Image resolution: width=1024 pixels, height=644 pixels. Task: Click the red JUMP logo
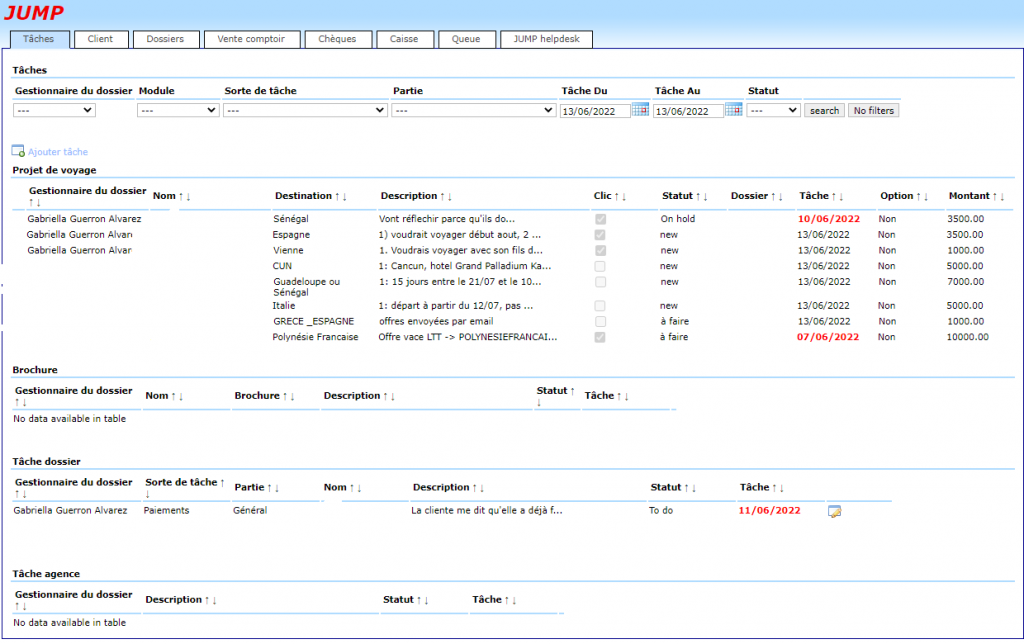(34, 13)
